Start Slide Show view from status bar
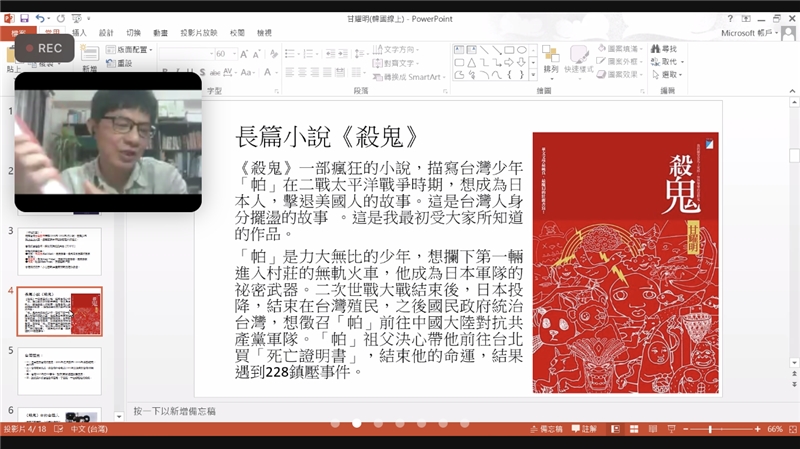This screenshot has width=800, height=449. click(671, 429)
